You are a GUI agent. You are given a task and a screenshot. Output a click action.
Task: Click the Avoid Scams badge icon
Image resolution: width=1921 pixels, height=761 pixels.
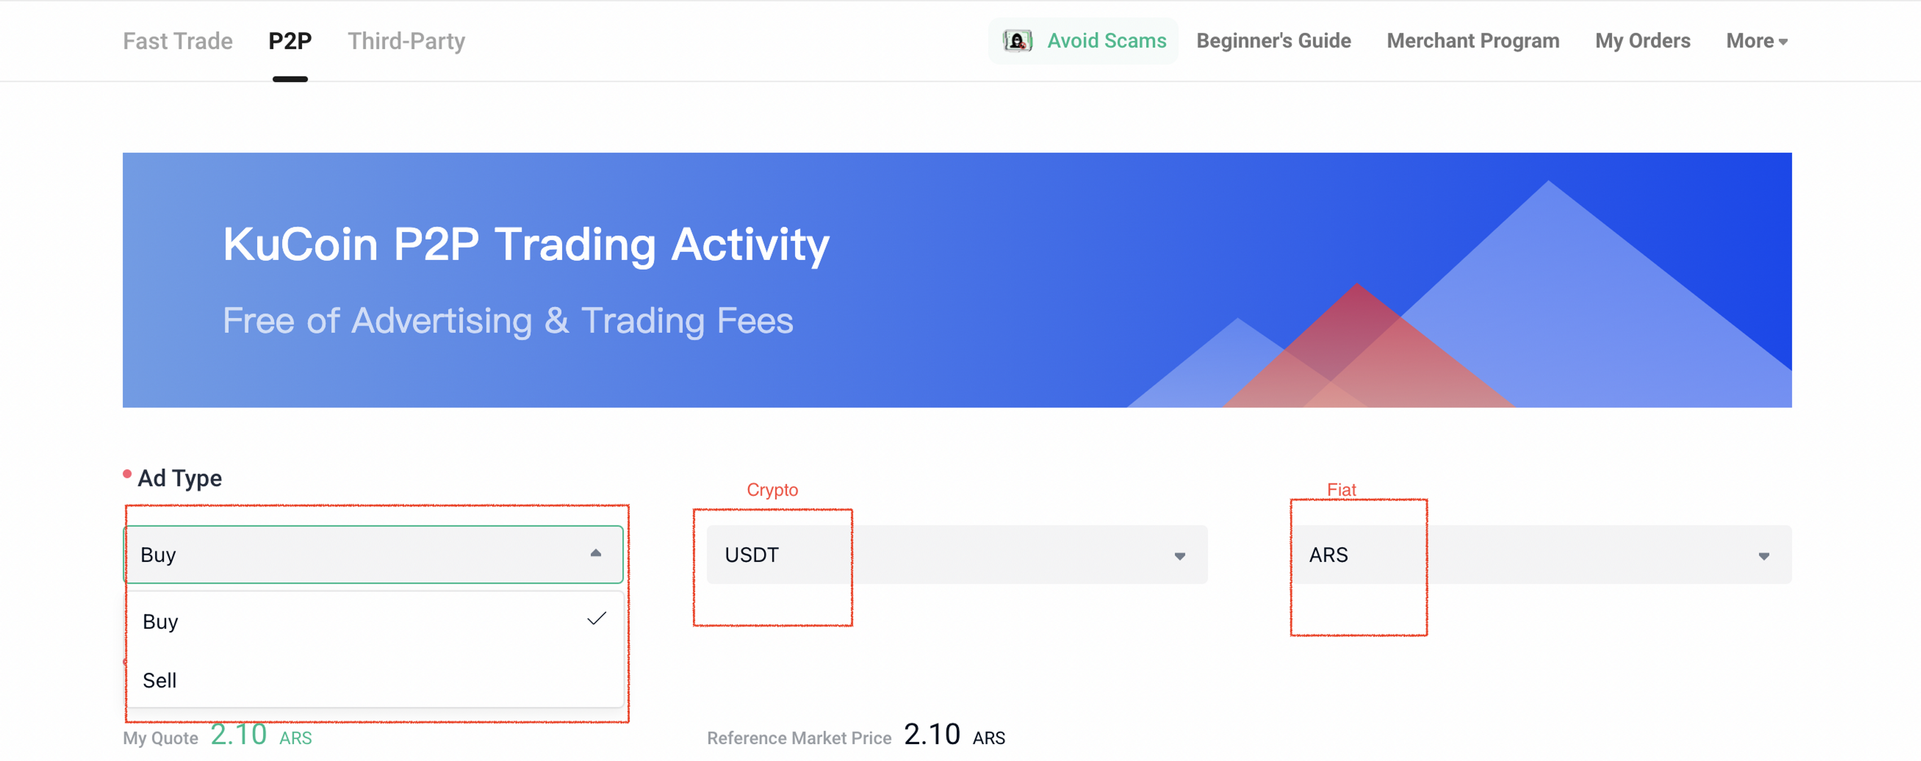tap(1017, 41)
